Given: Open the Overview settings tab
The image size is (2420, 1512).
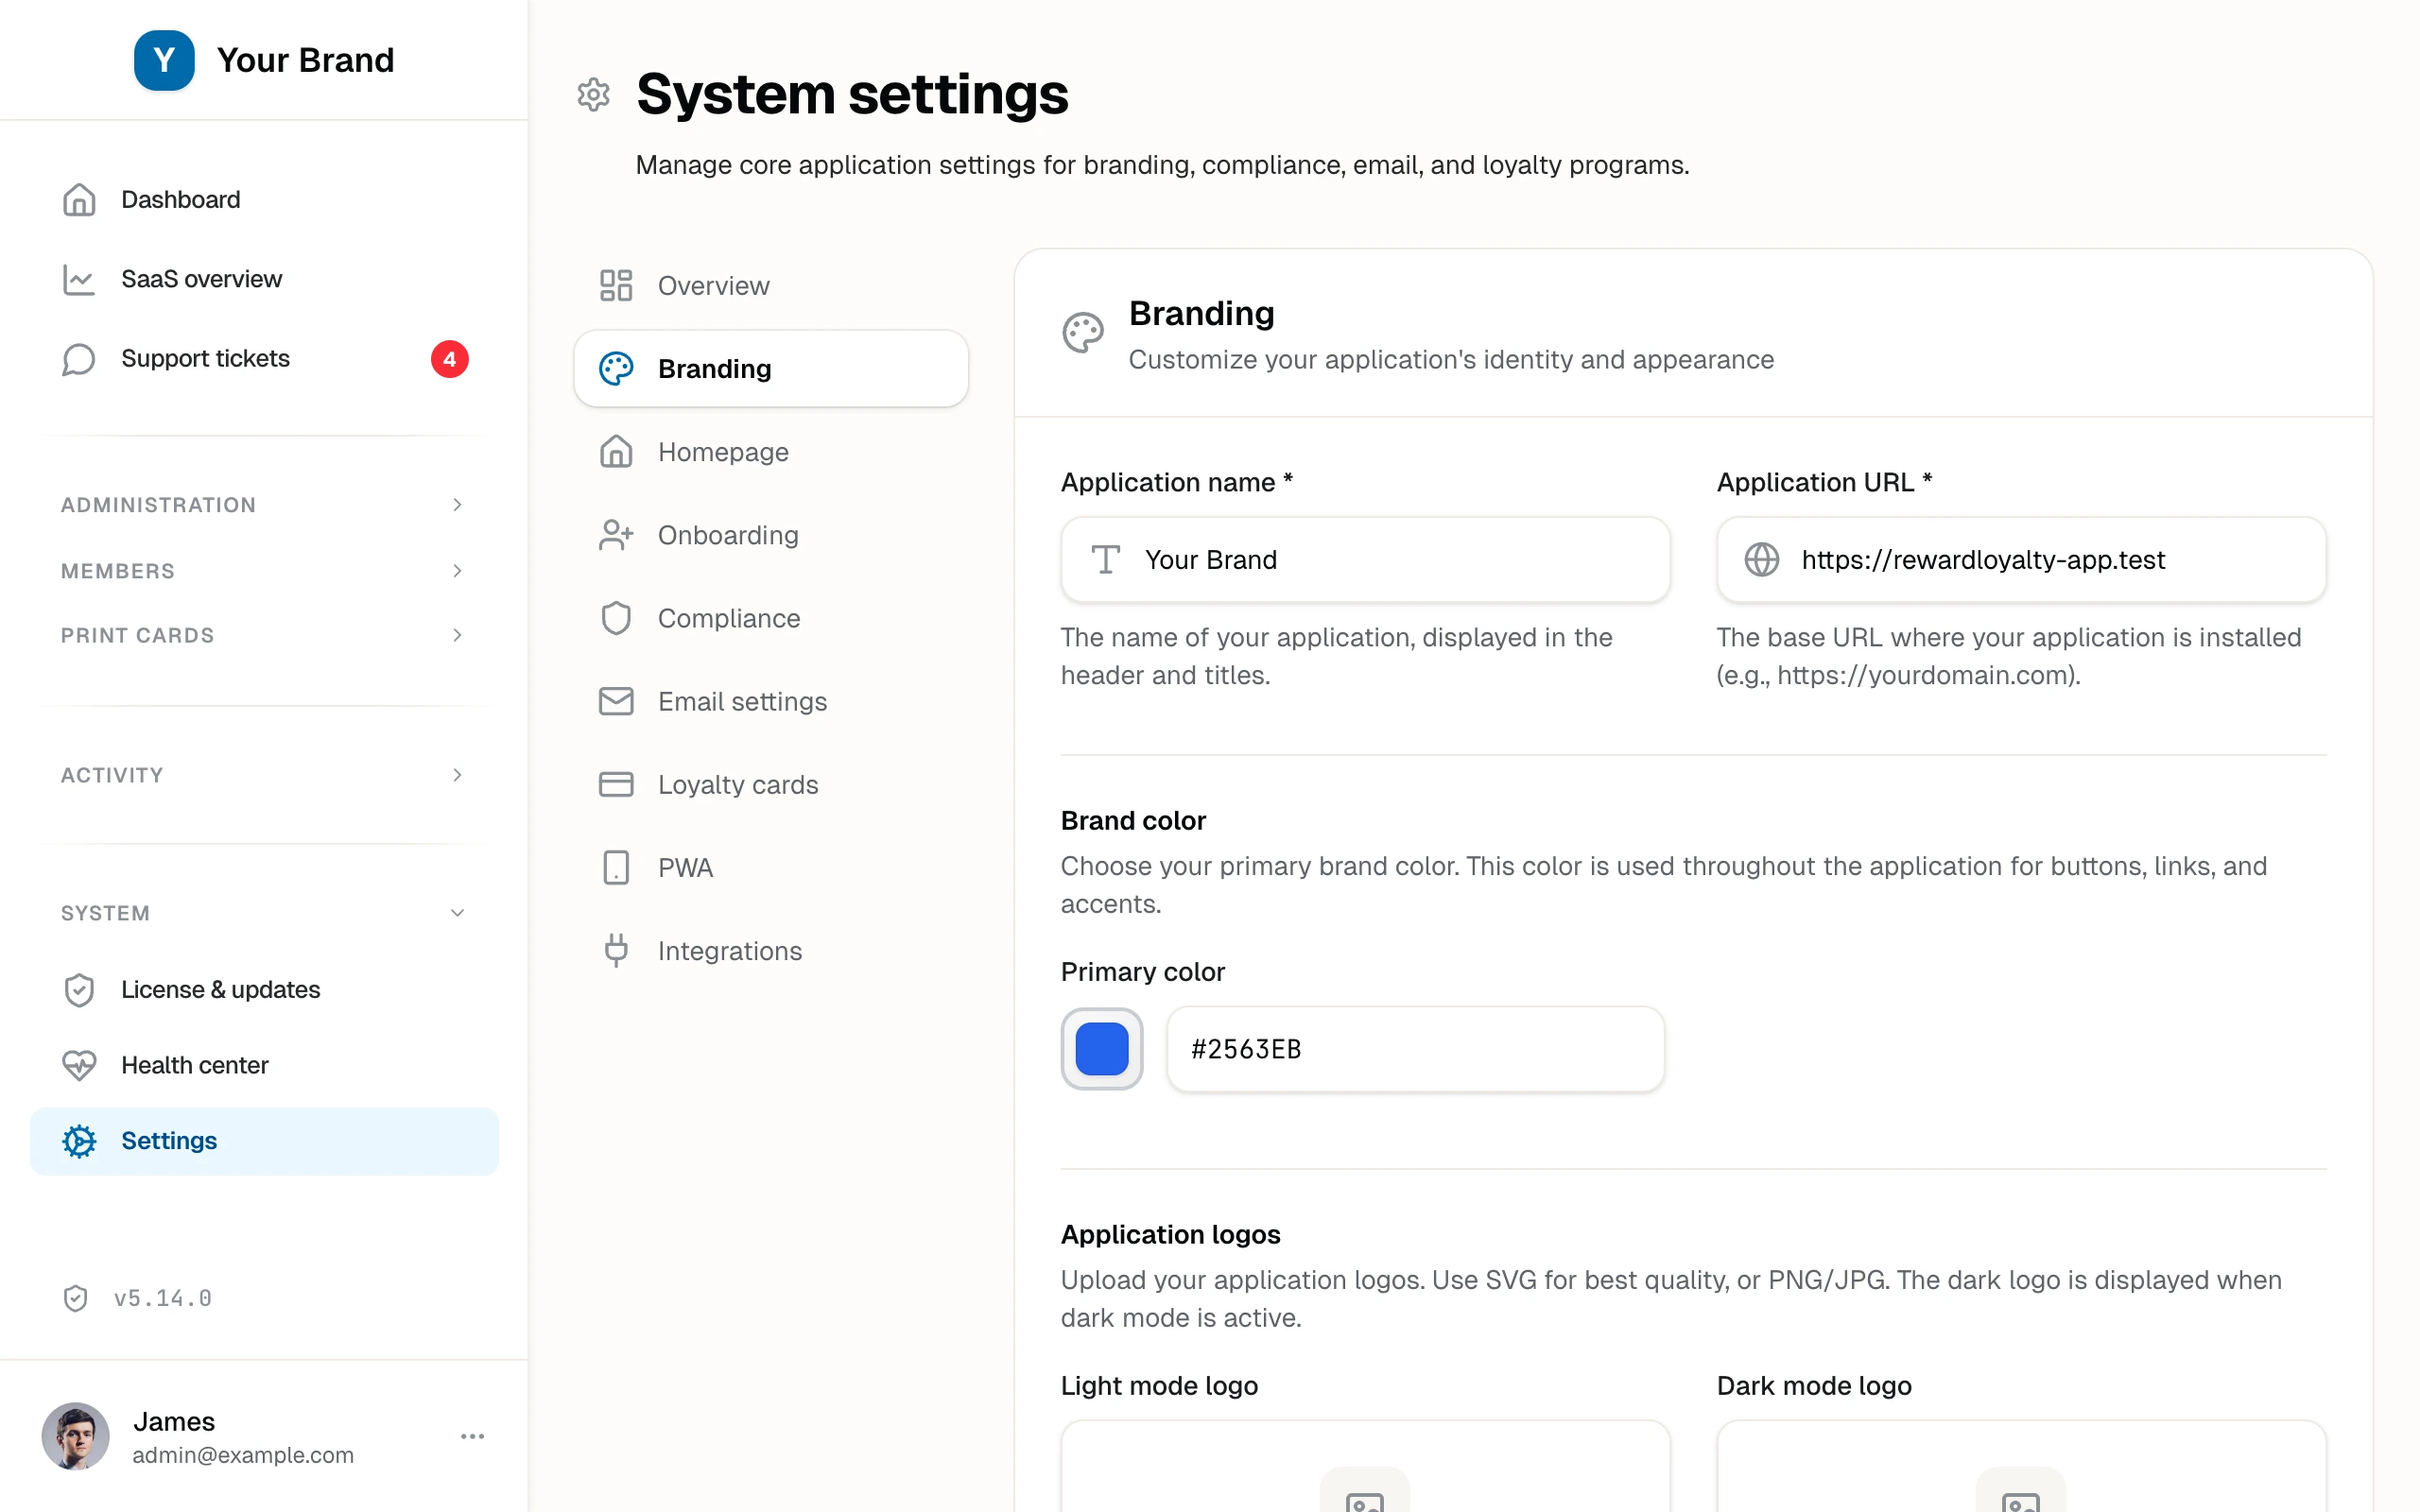Looking at the screenshot, I should click(771, 285).
